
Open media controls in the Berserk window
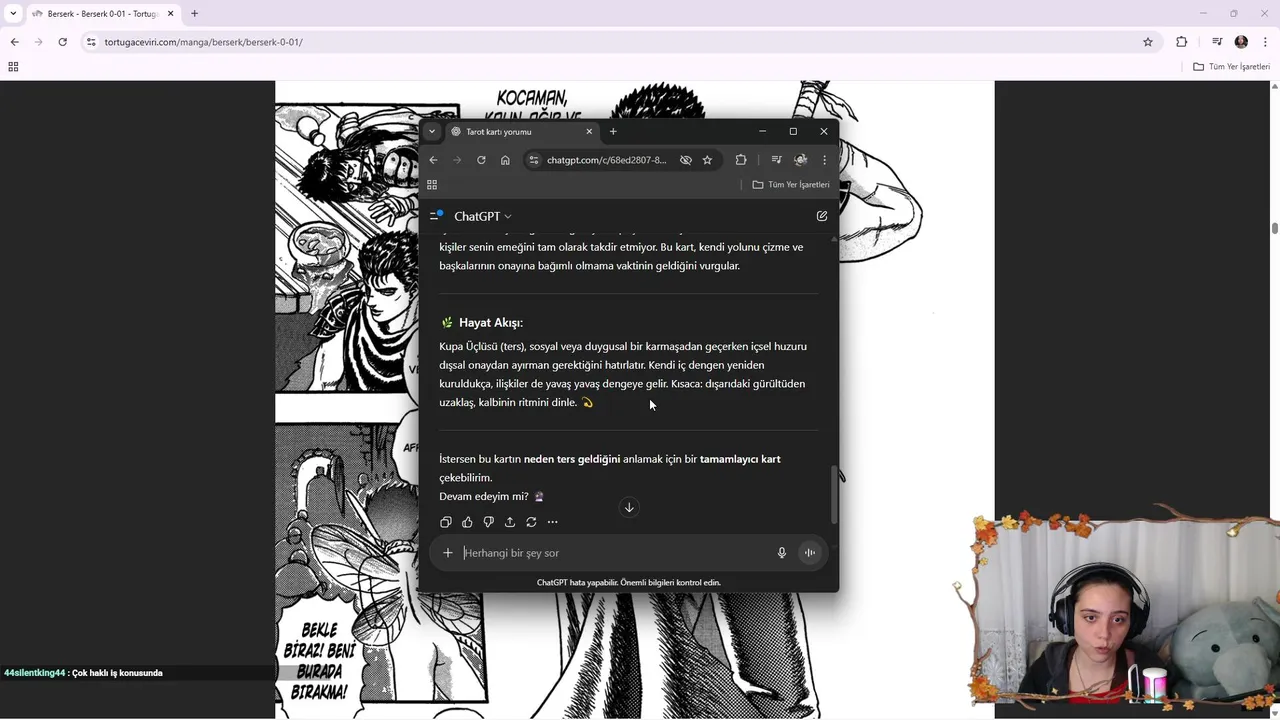tap(1217, 42)
